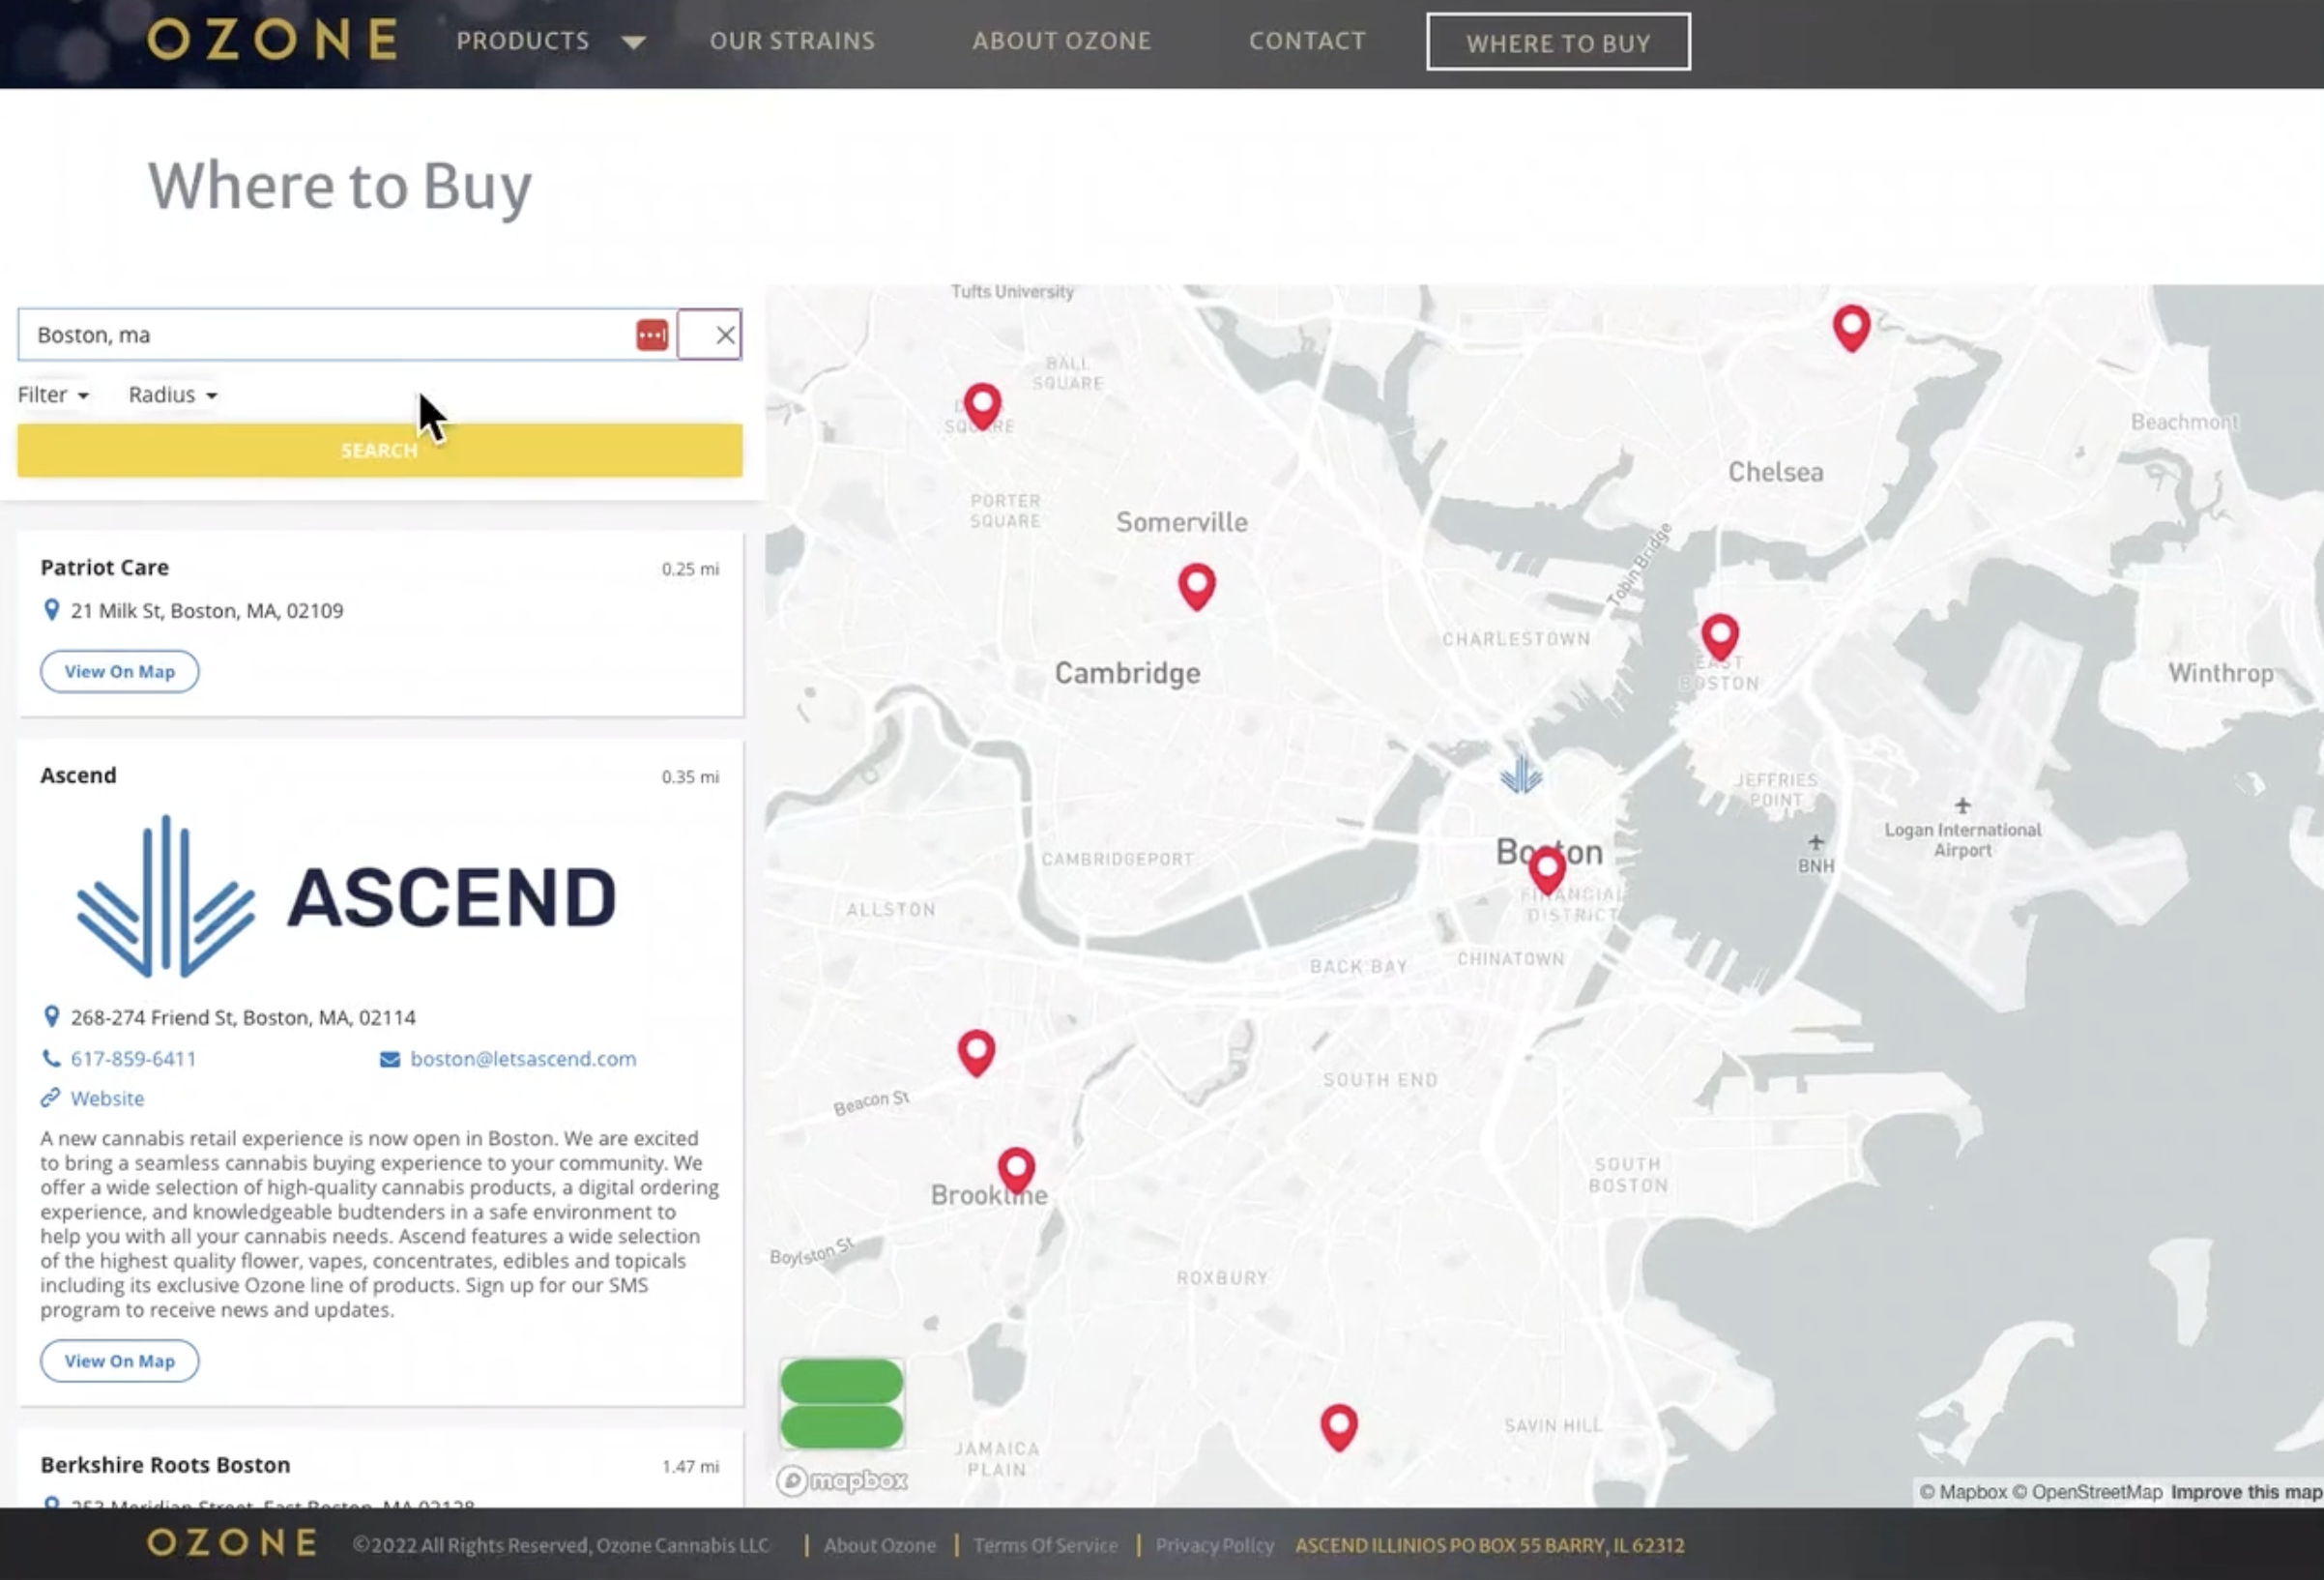Screen dimensions: 2324x1580
Task: Select map pin north of Chelsea
Action: (x=1851, y=328)
